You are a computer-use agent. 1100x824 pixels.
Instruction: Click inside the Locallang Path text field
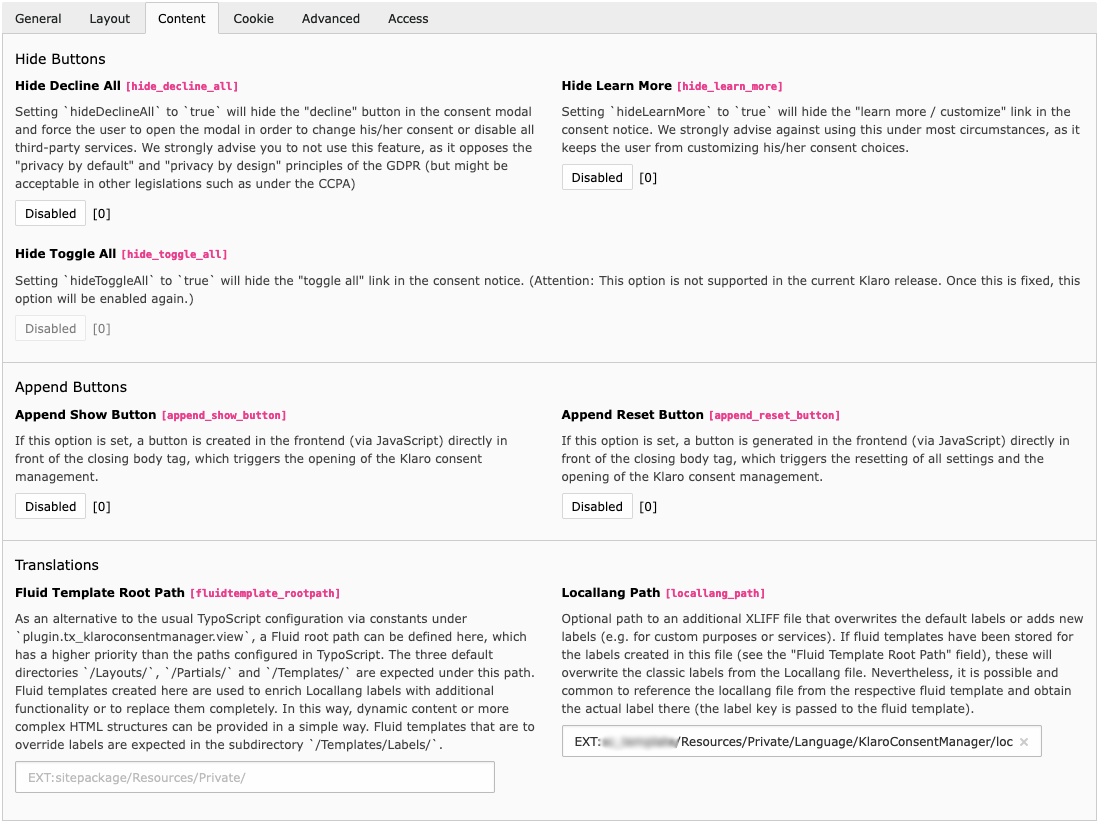coord(790,742)
